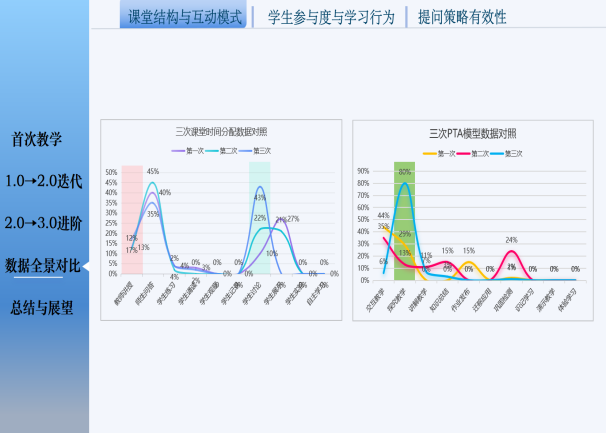Open the 1.0→2.0迭代 sidebar section
Screen dimensions: 606x433
(x=43, y=181)
